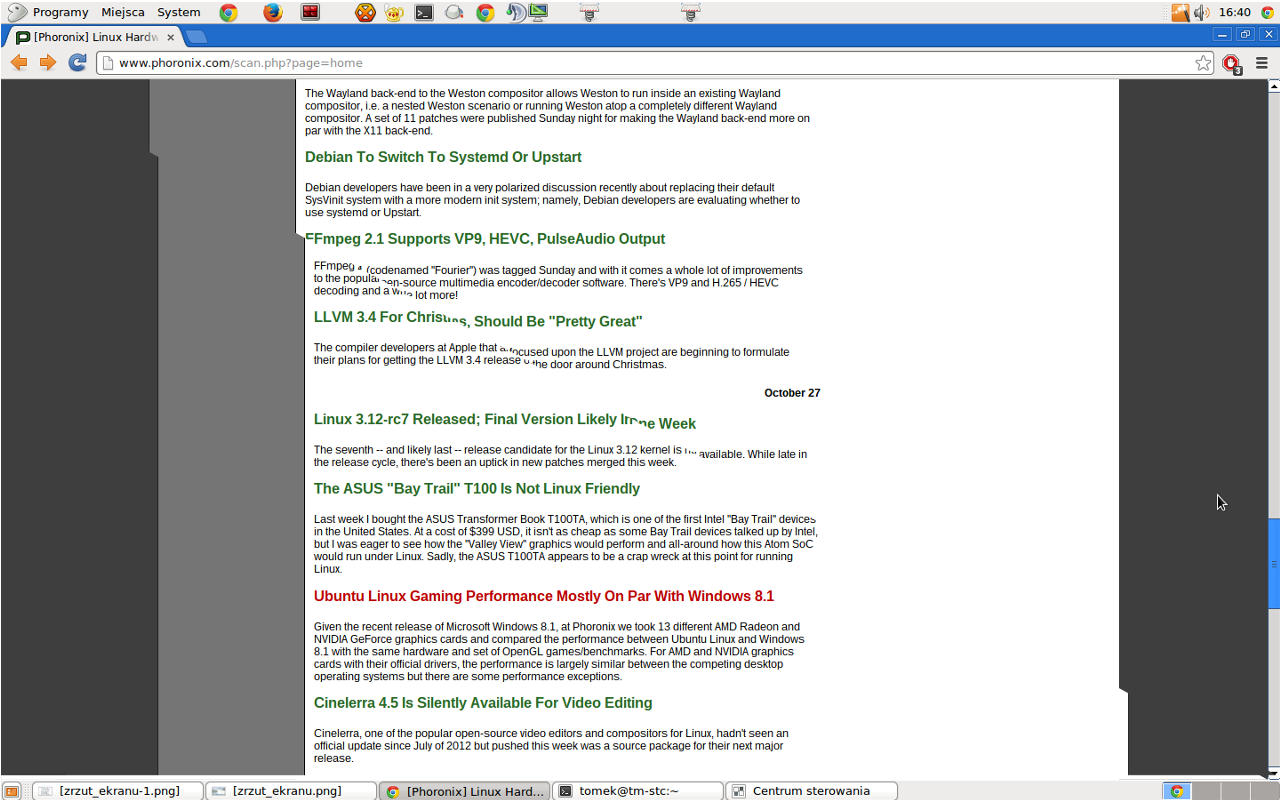
Task: Reload the Phoronix page
Action: coord(77,62)
